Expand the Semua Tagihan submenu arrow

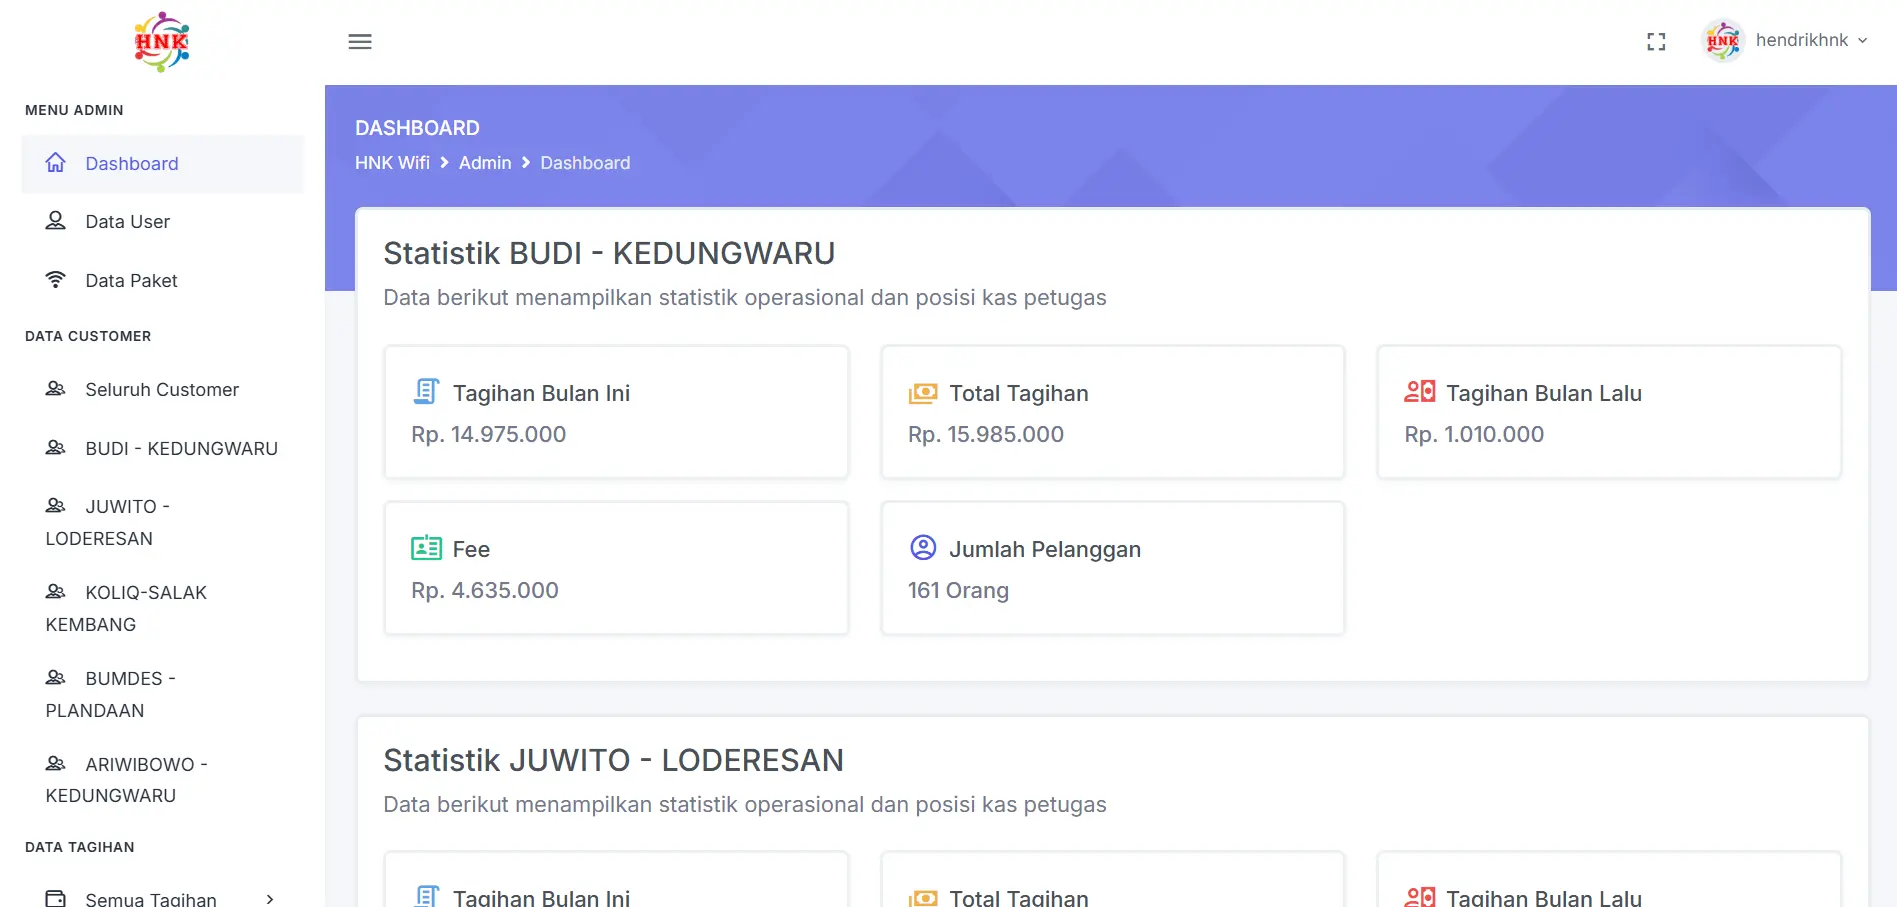coord(270,899)
